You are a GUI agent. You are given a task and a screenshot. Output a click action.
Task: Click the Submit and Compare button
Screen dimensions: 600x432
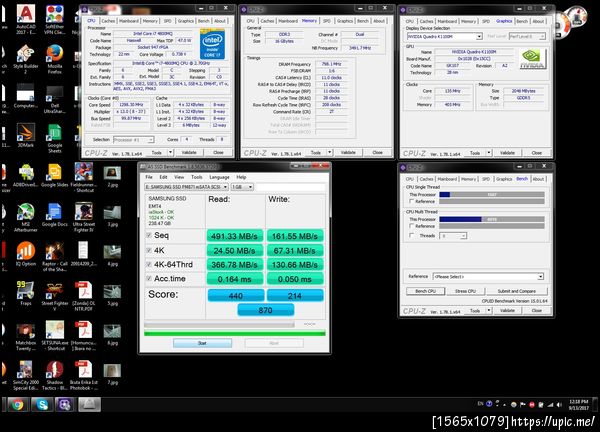click(x=517, y=291)
